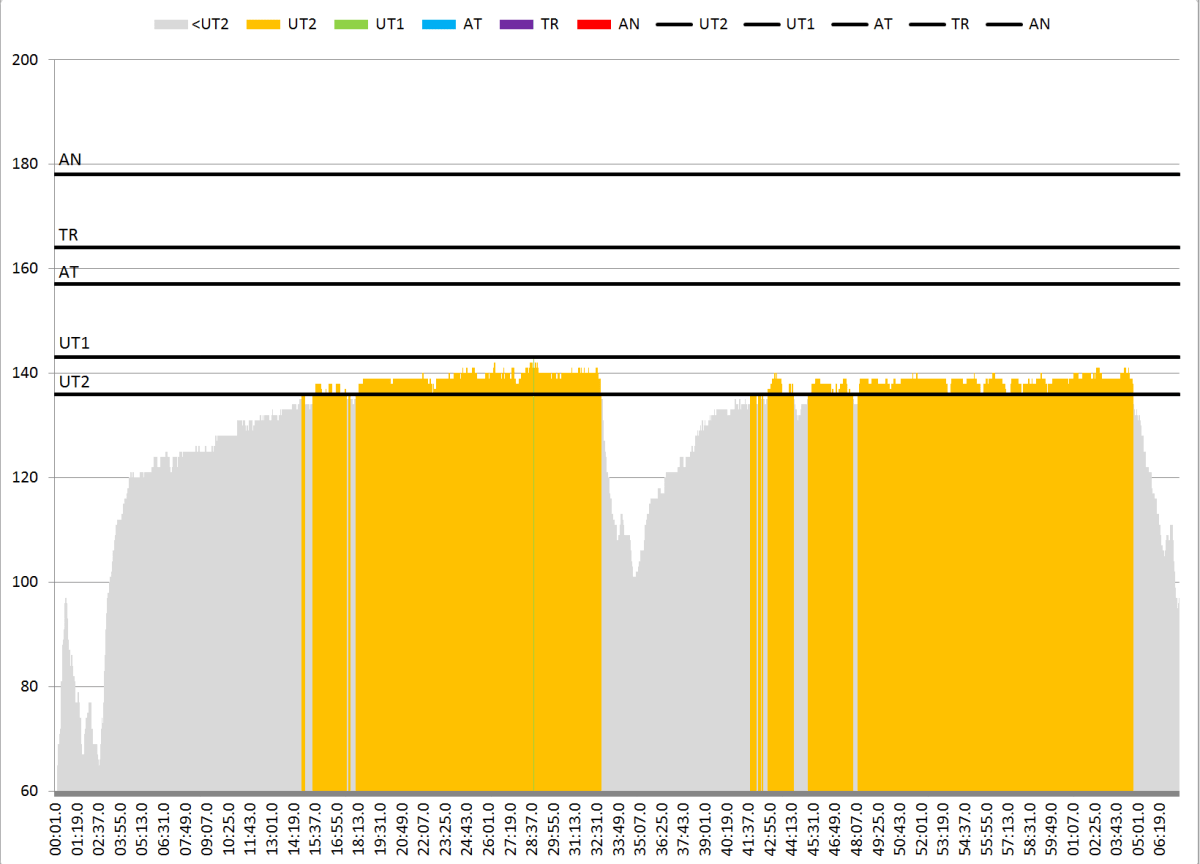This screenshot has width=1200, height=864.
Task: Select the UT1 threshold label inside the plot
Action: tap(74, 344)
